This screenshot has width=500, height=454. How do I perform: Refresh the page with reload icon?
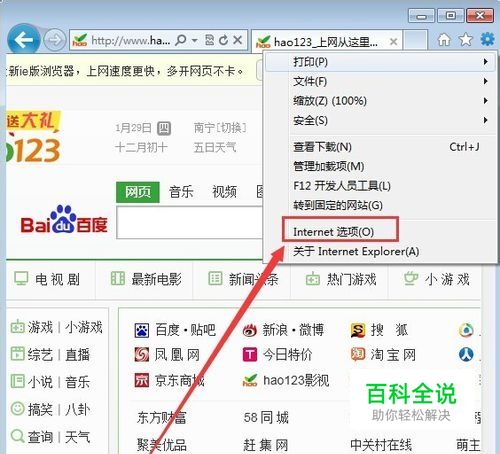(x=224, y=40)
